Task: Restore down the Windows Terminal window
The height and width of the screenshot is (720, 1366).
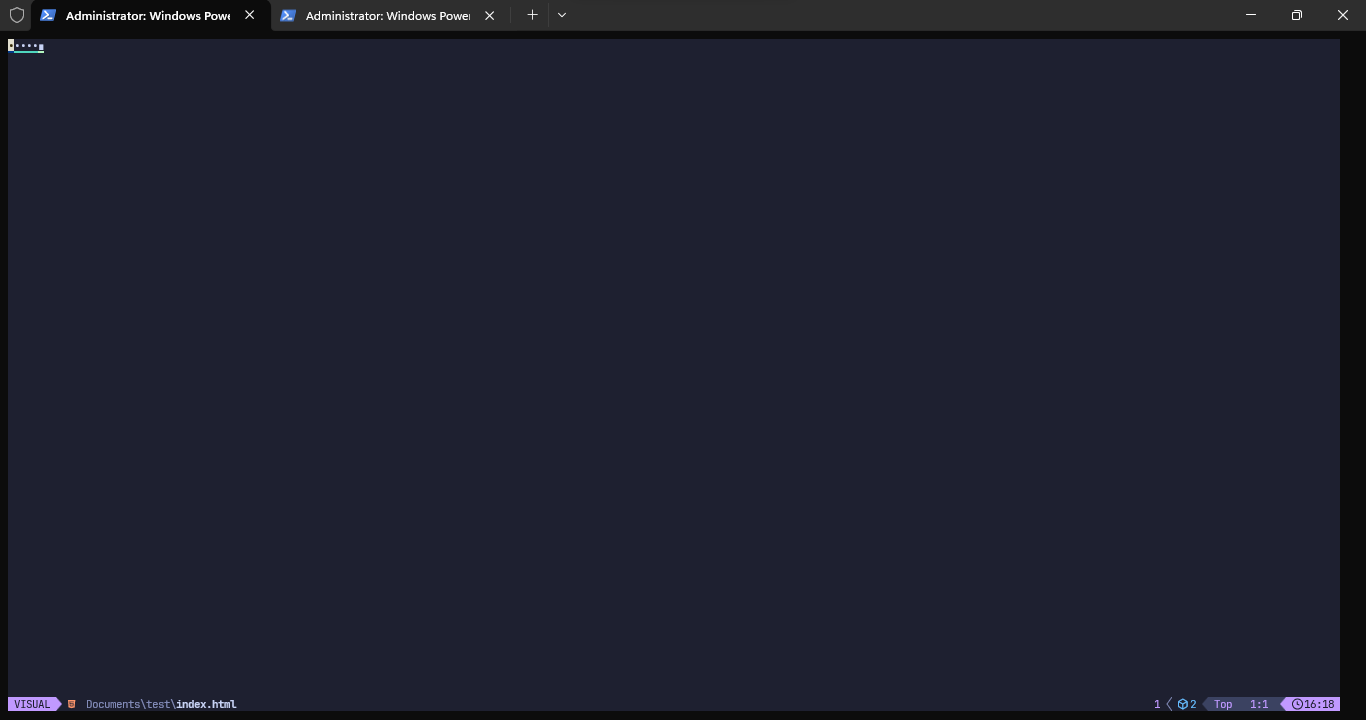Action: 1297,15
